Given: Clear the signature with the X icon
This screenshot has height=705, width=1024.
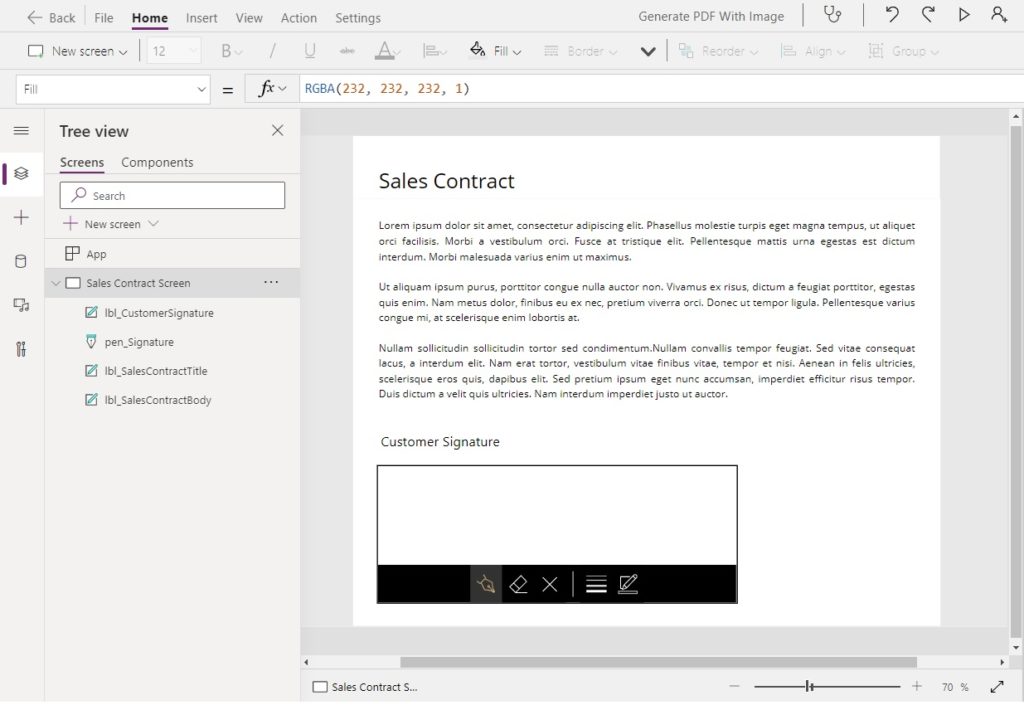Looking at the screenshot, I should [549, 583].
